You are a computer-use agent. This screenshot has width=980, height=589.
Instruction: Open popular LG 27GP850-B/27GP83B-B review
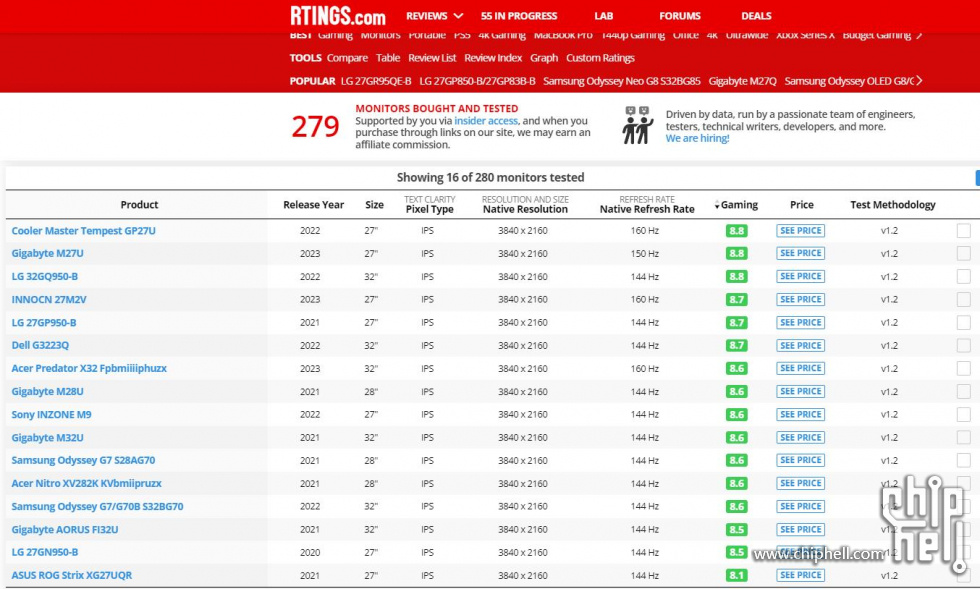(477, 81)
